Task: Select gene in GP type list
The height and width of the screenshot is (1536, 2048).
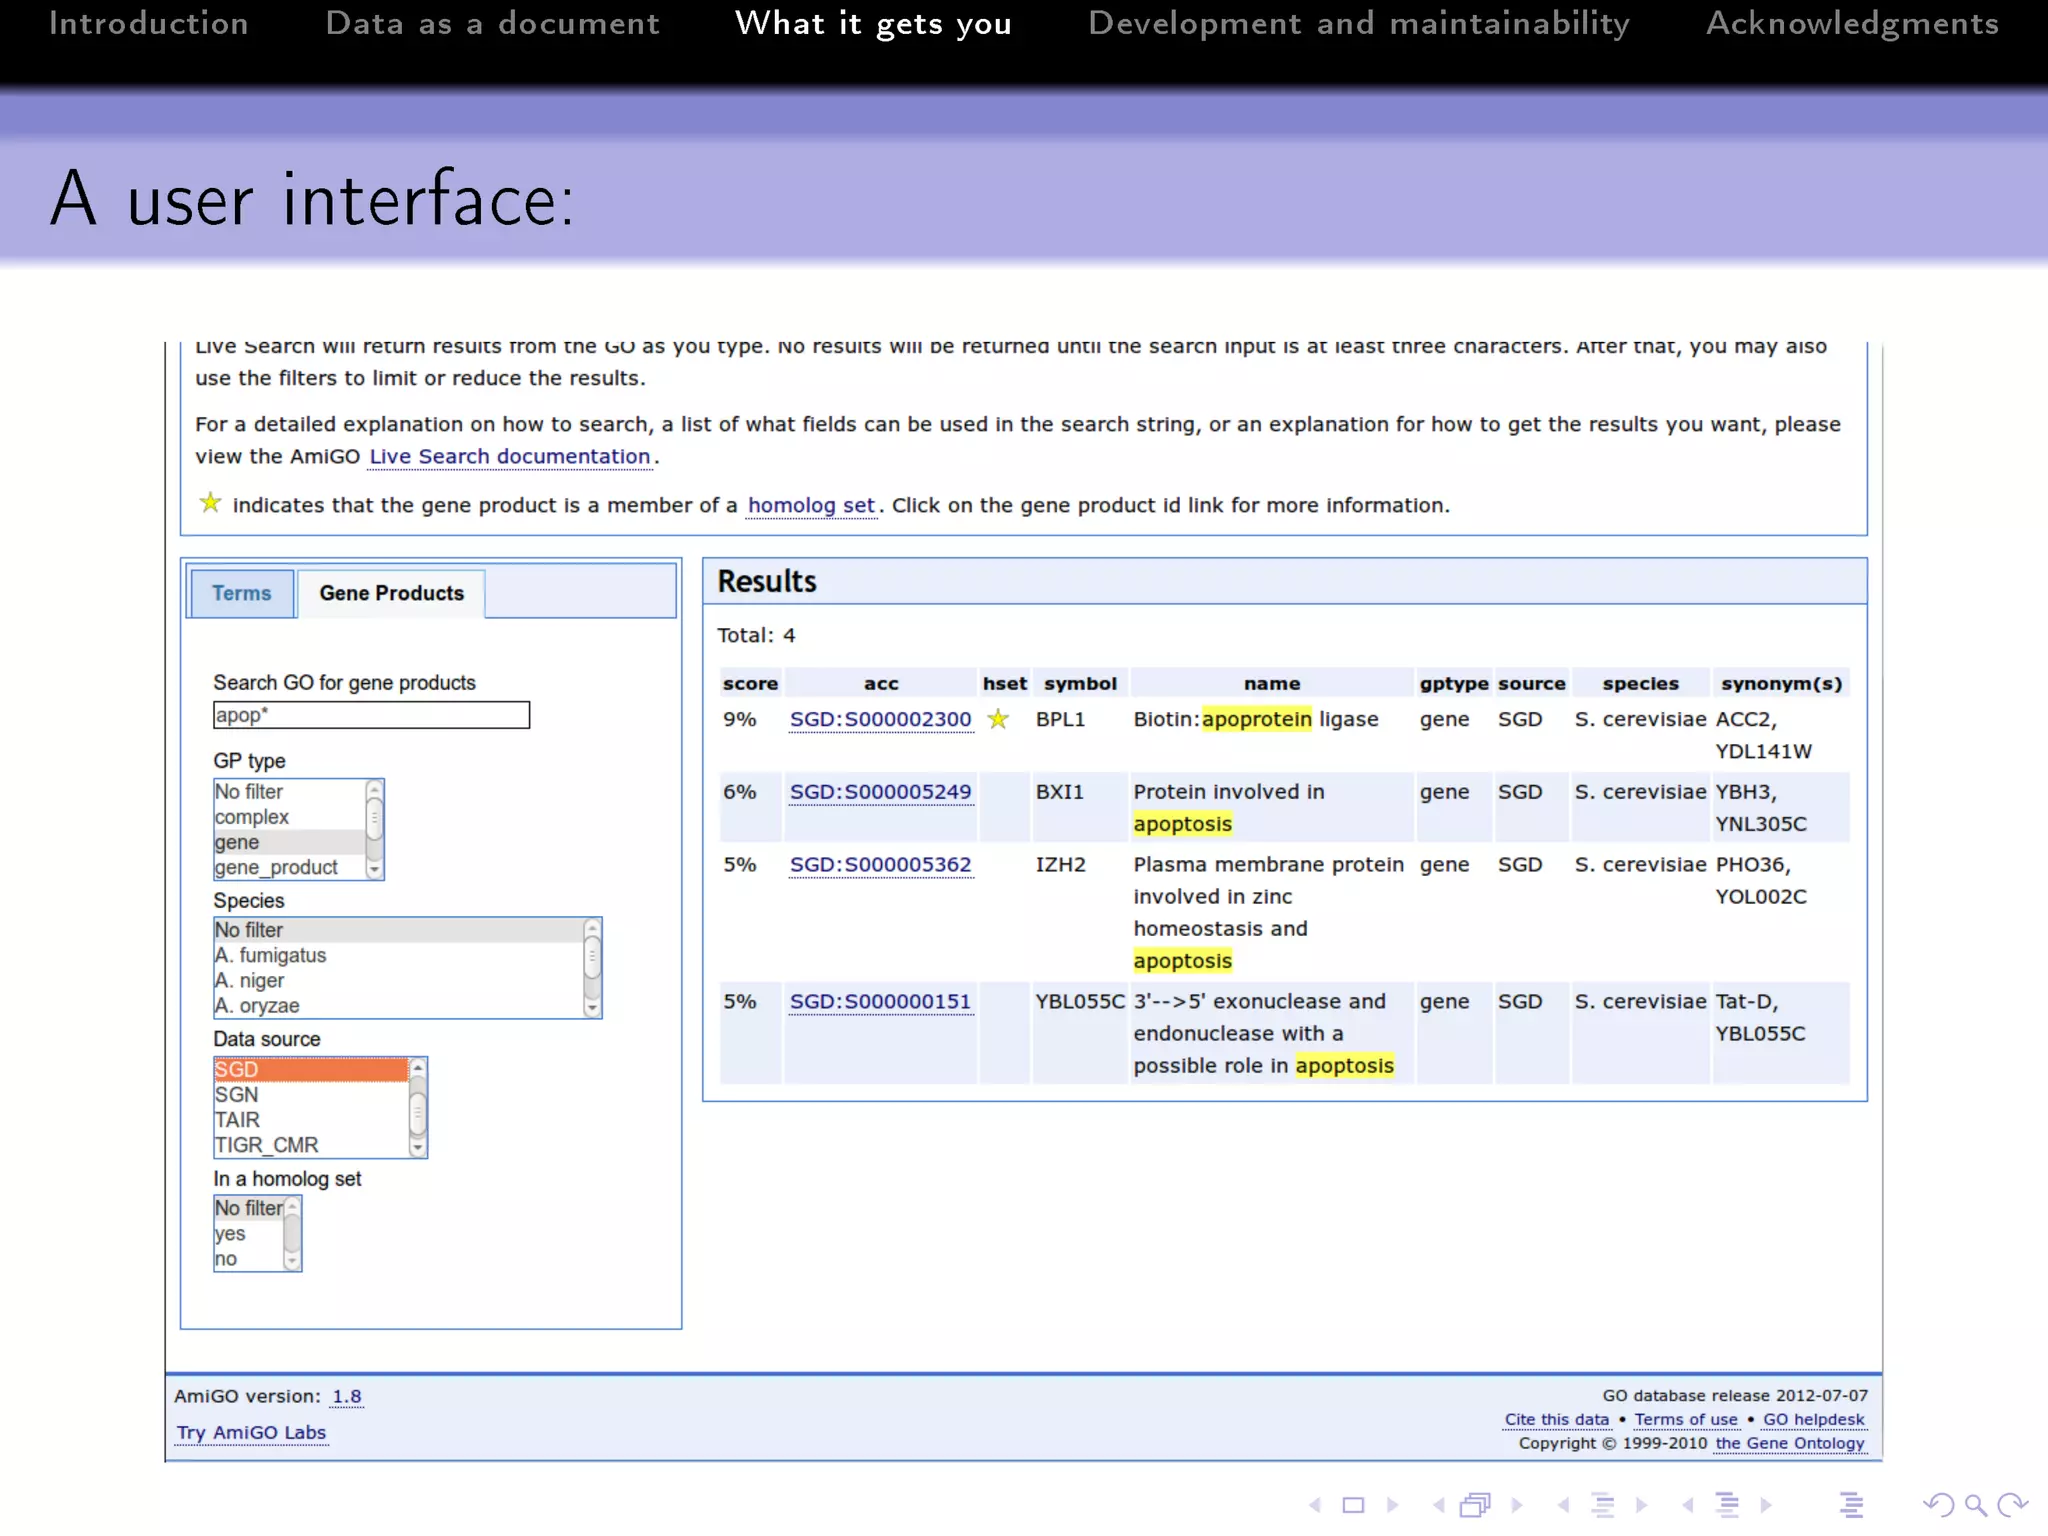Action: (289, 842)
